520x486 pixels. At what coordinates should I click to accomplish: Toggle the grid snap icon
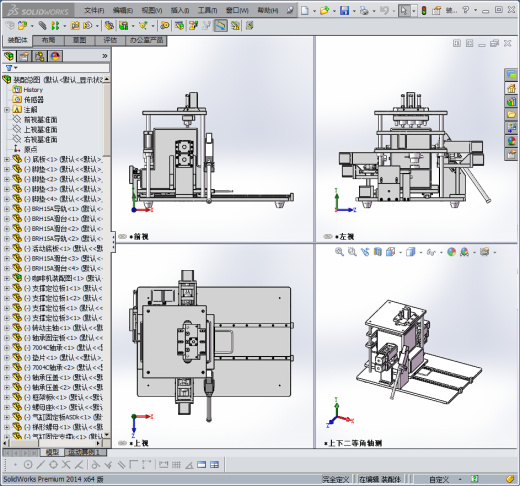[176, 465]
